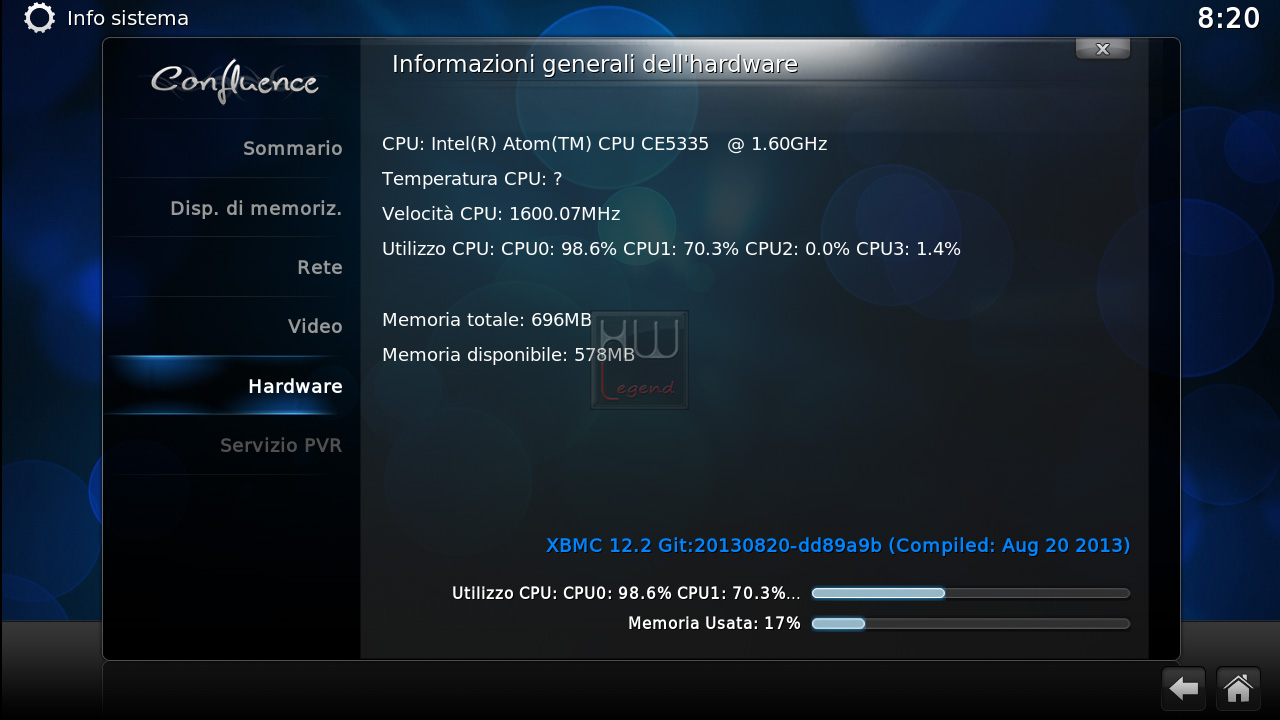The height and width of the screenshot is (720, 1280).
Task: Click the back arrow icon
Action: click(x=1184, y=689)
